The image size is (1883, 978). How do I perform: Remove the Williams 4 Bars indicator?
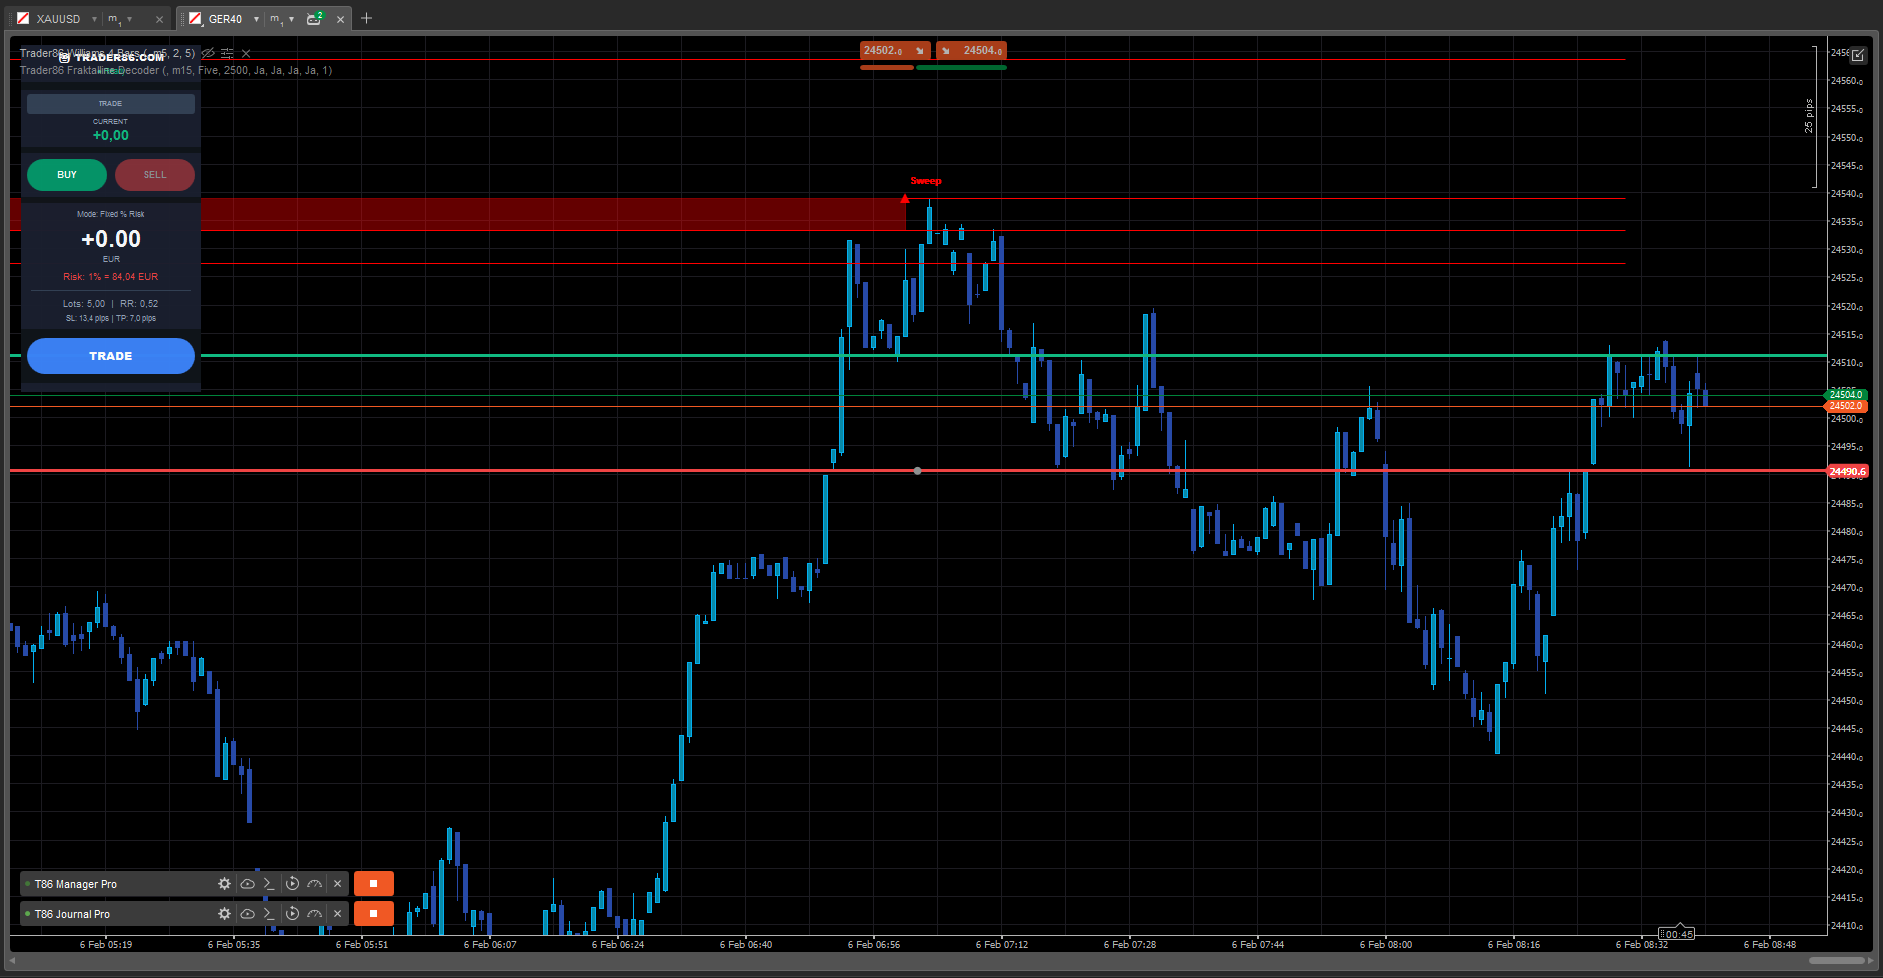click(245, 53)
